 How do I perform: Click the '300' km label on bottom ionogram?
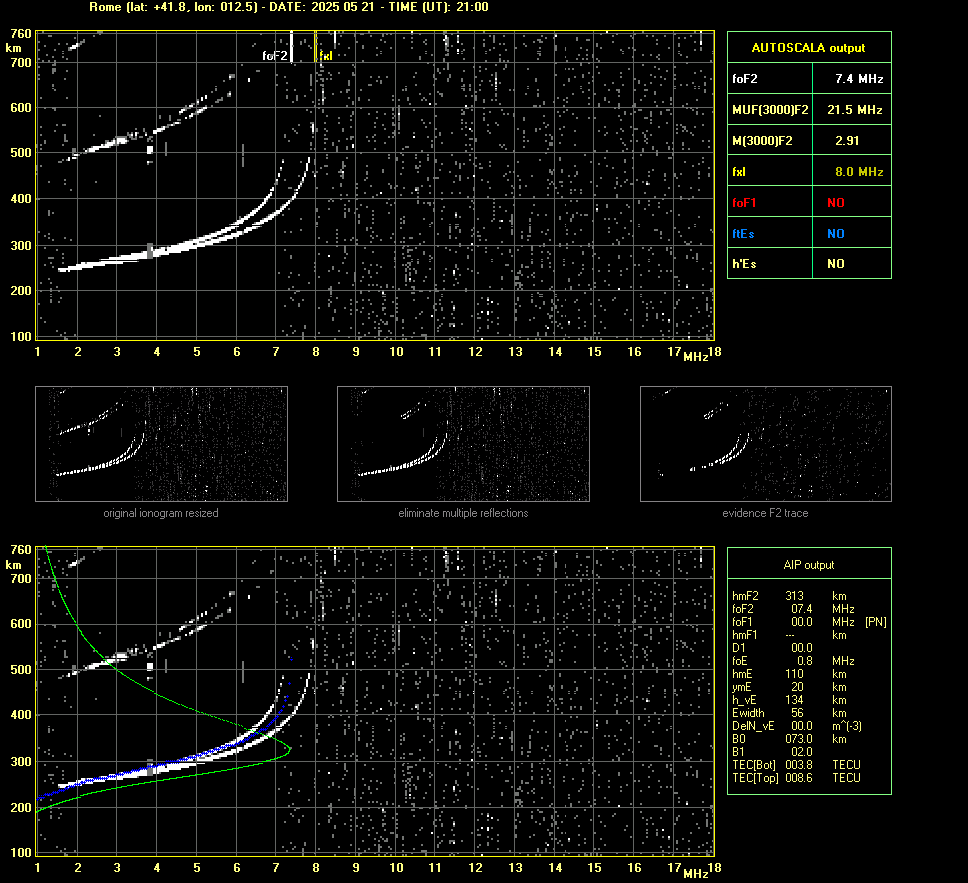point(21,761)
